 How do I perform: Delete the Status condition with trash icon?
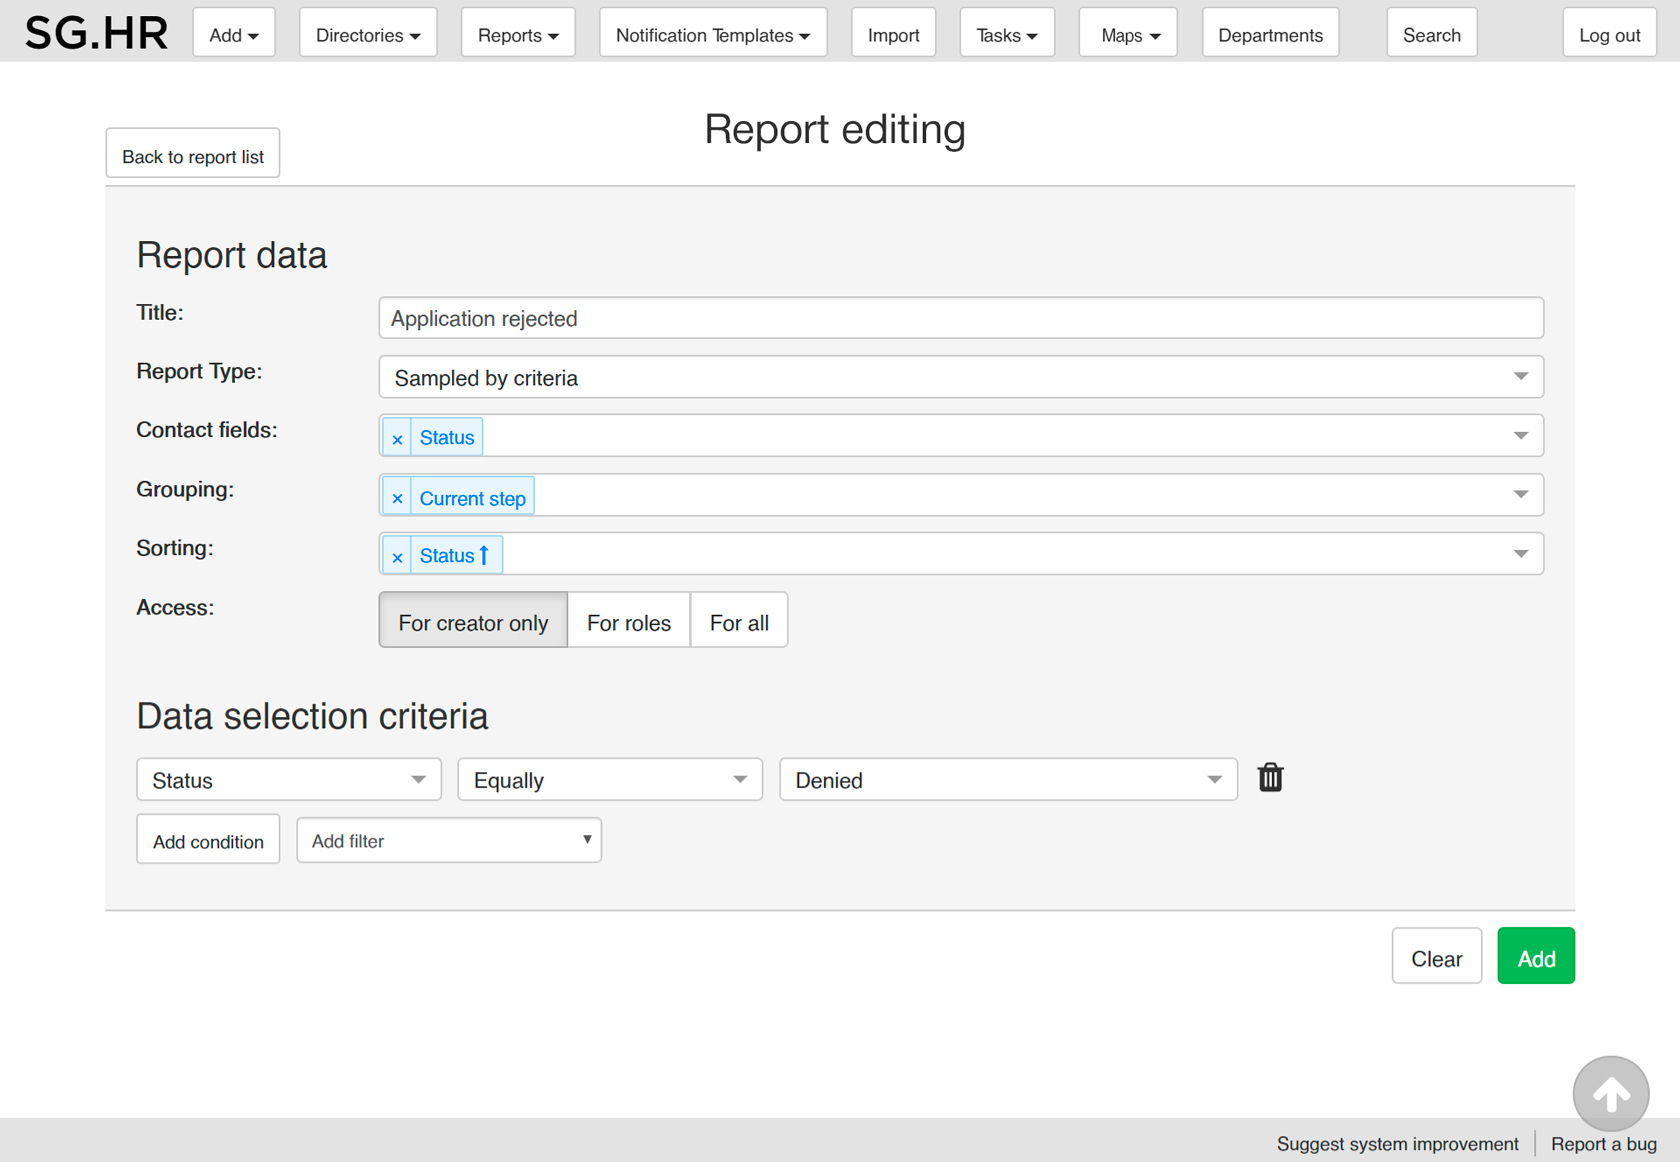[x=1270, y=778]
